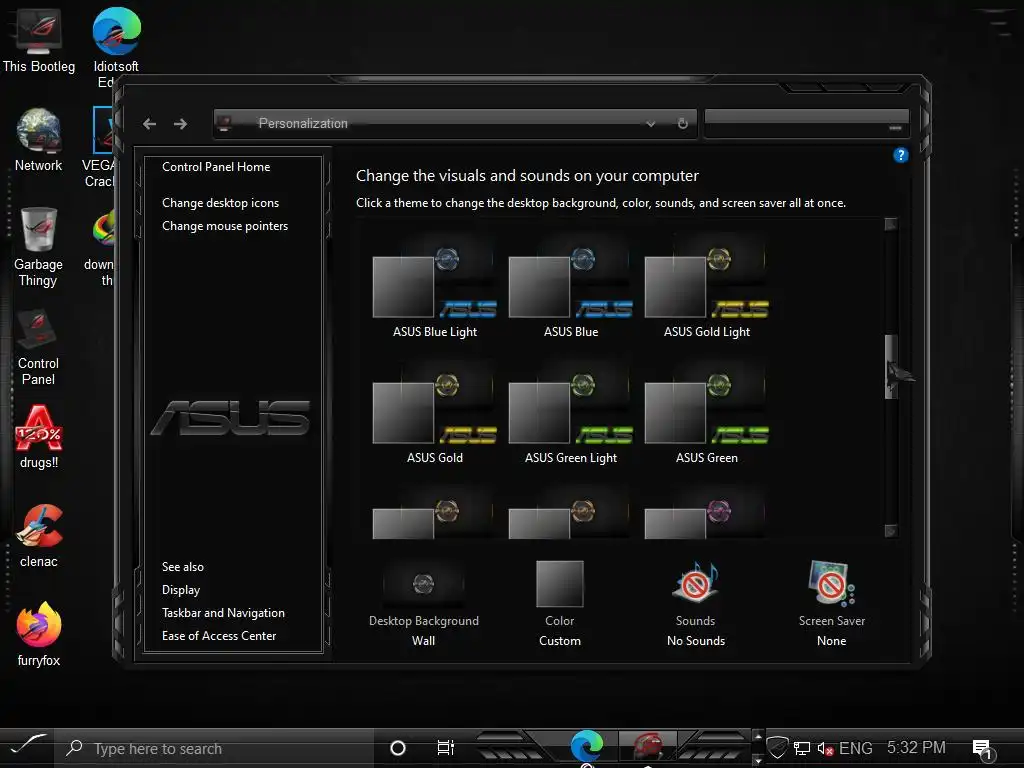Open Change desktop icons link
The height and width of the screenshot is (768, 1024).
221,203
